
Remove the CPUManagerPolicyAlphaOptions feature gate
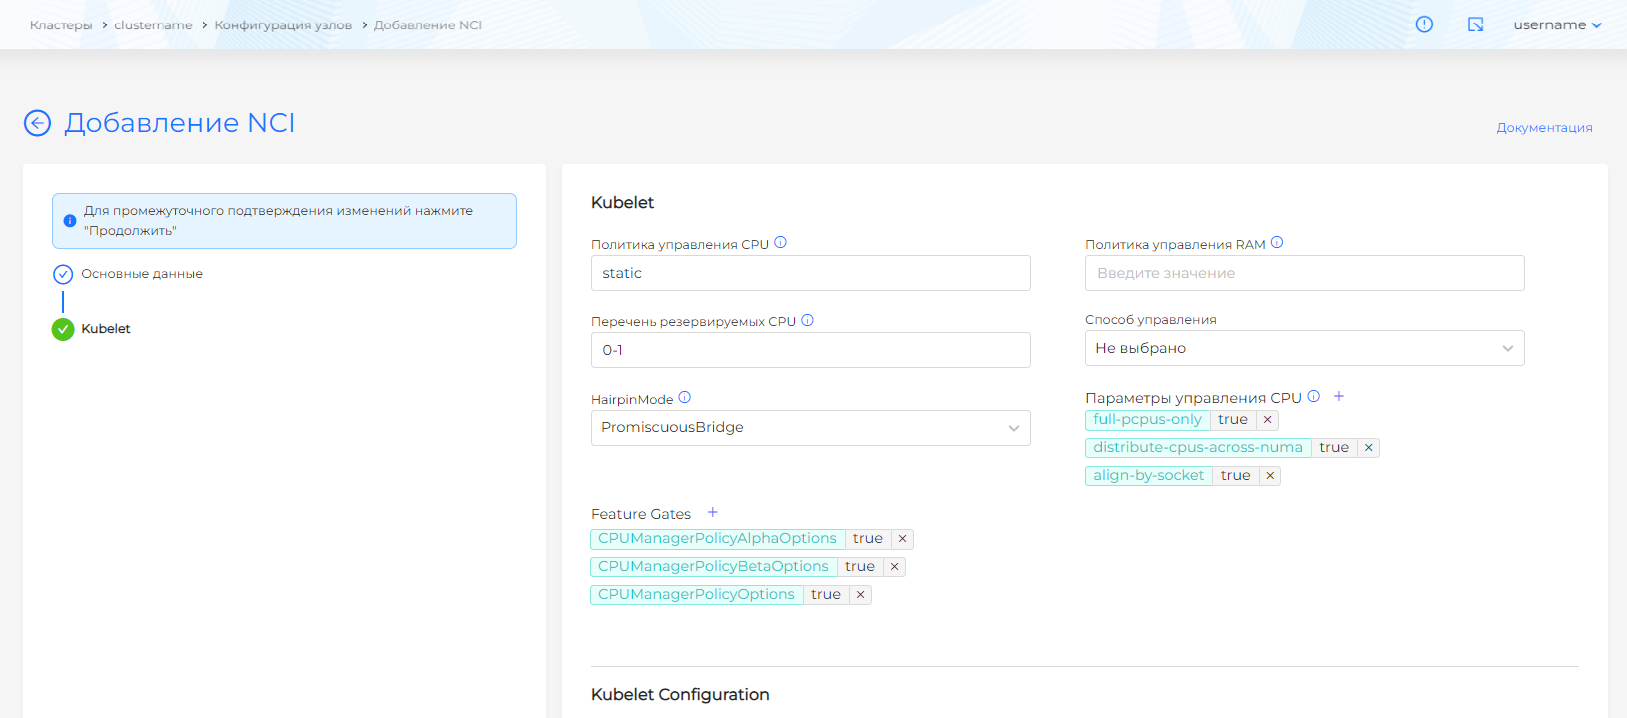[902, 539]
